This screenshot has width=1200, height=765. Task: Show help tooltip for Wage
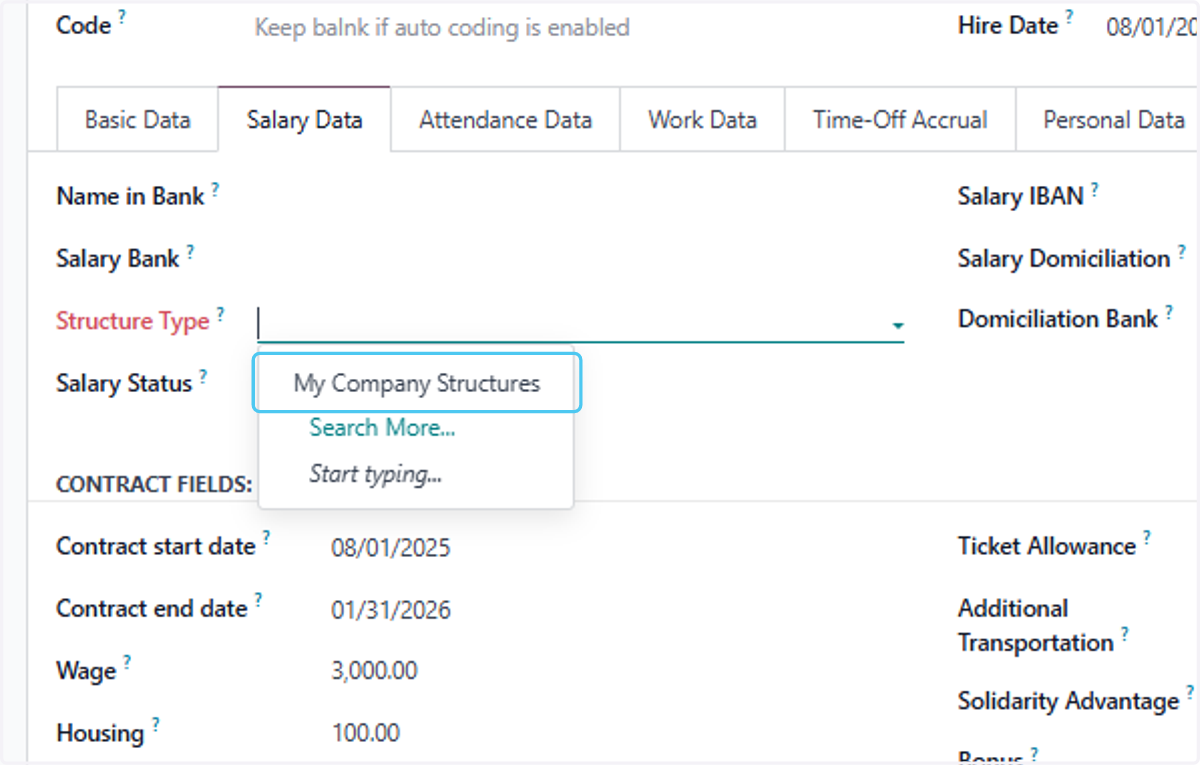pos(127,662)
